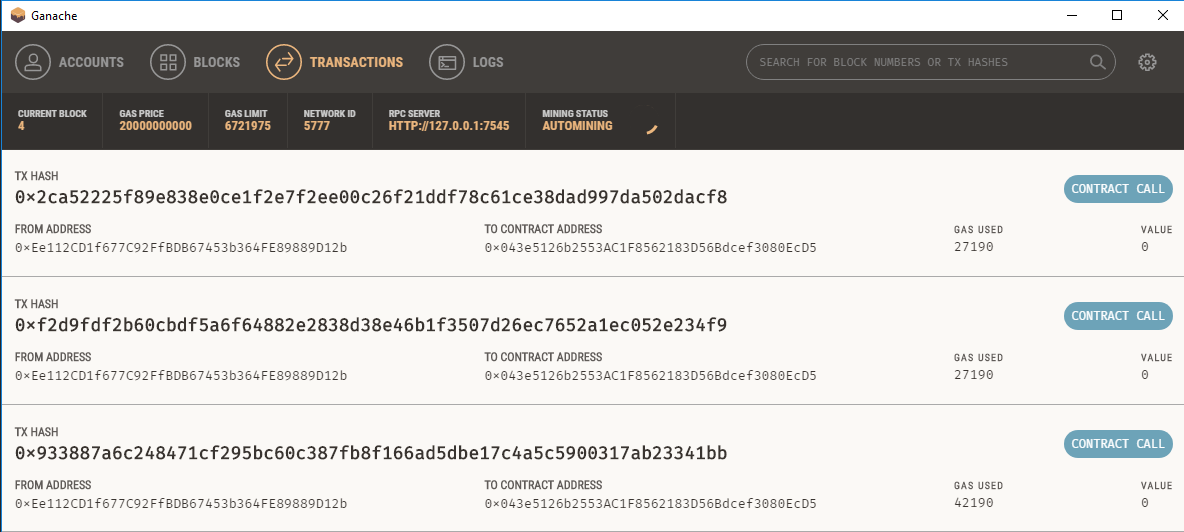
Task: Click from address in 0xf2d9 transaction row
Action: coord(180,375)
